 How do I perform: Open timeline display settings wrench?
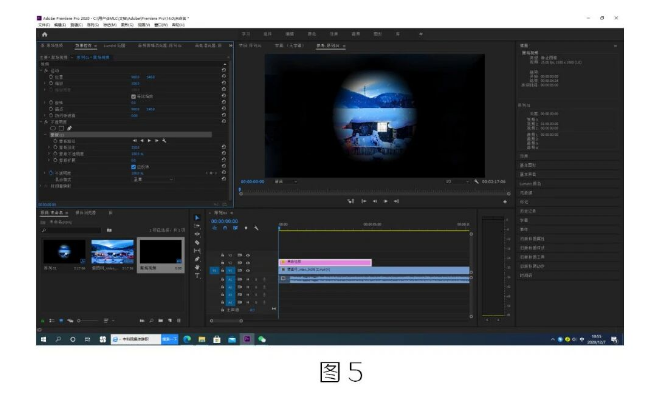click(256, 228)
